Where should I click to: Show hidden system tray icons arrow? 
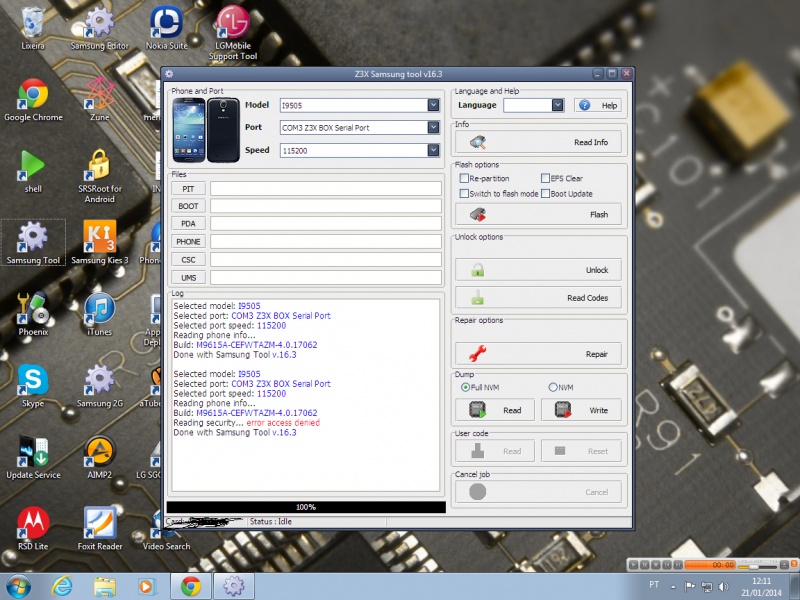[x=673, y=587]
